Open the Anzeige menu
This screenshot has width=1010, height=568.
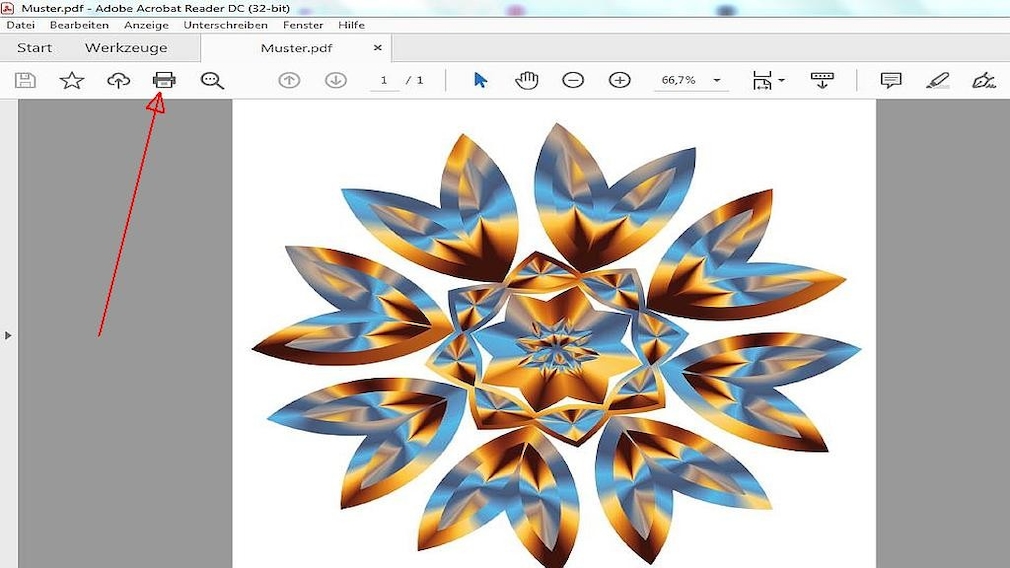[146, 24]
